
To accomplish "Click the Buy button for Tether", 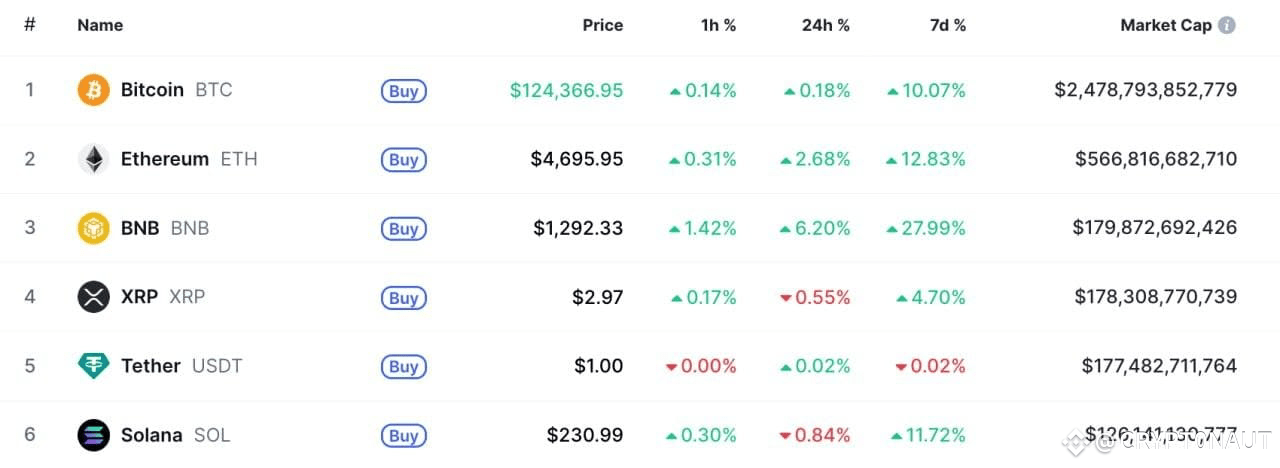I will pyautogui.click(x=404, y=367).
